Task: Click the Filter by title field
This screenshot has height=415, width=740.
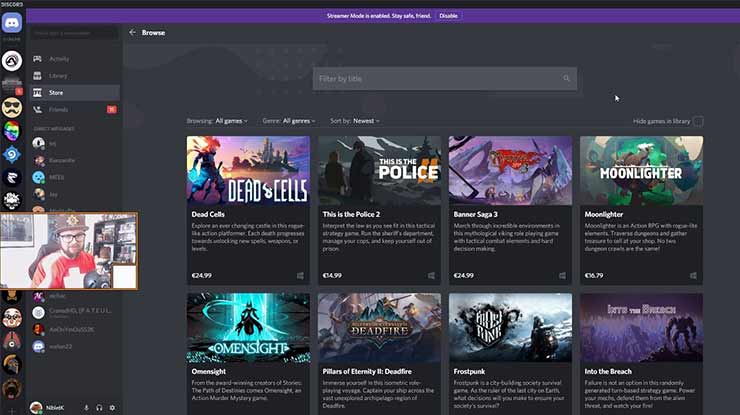Action: 445,78
